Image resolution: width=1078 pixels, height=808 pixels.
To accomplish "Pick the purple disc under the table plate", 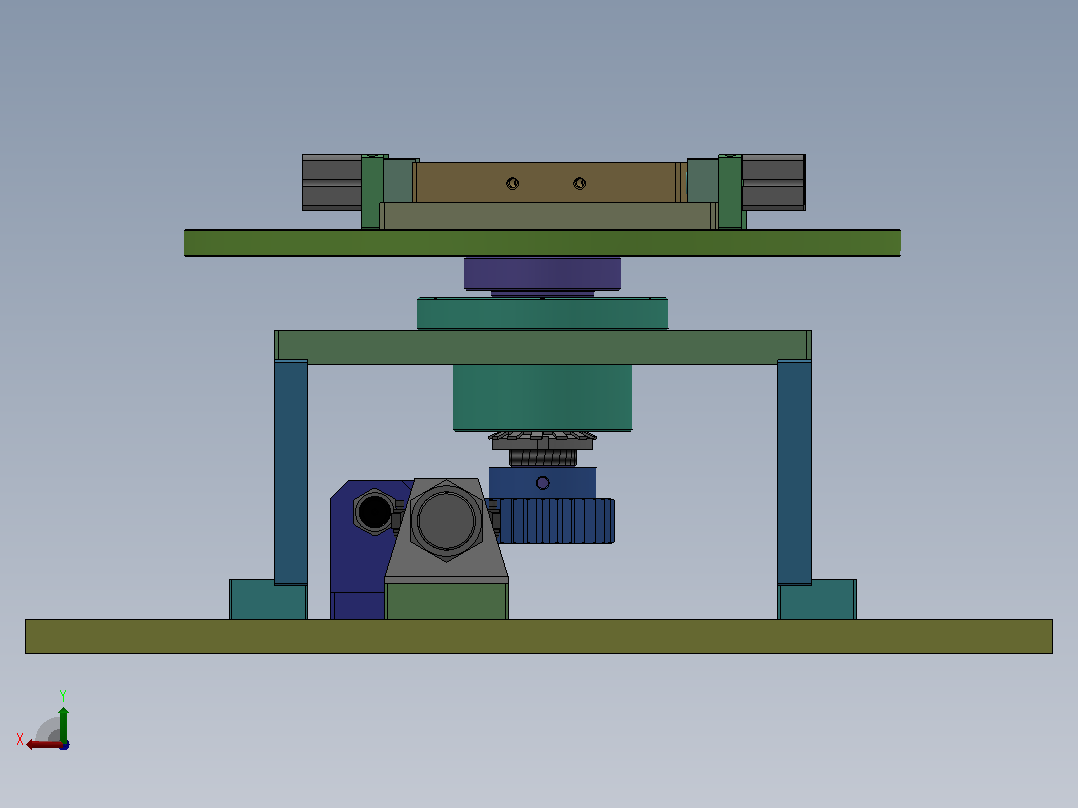I will click(542, 274).
